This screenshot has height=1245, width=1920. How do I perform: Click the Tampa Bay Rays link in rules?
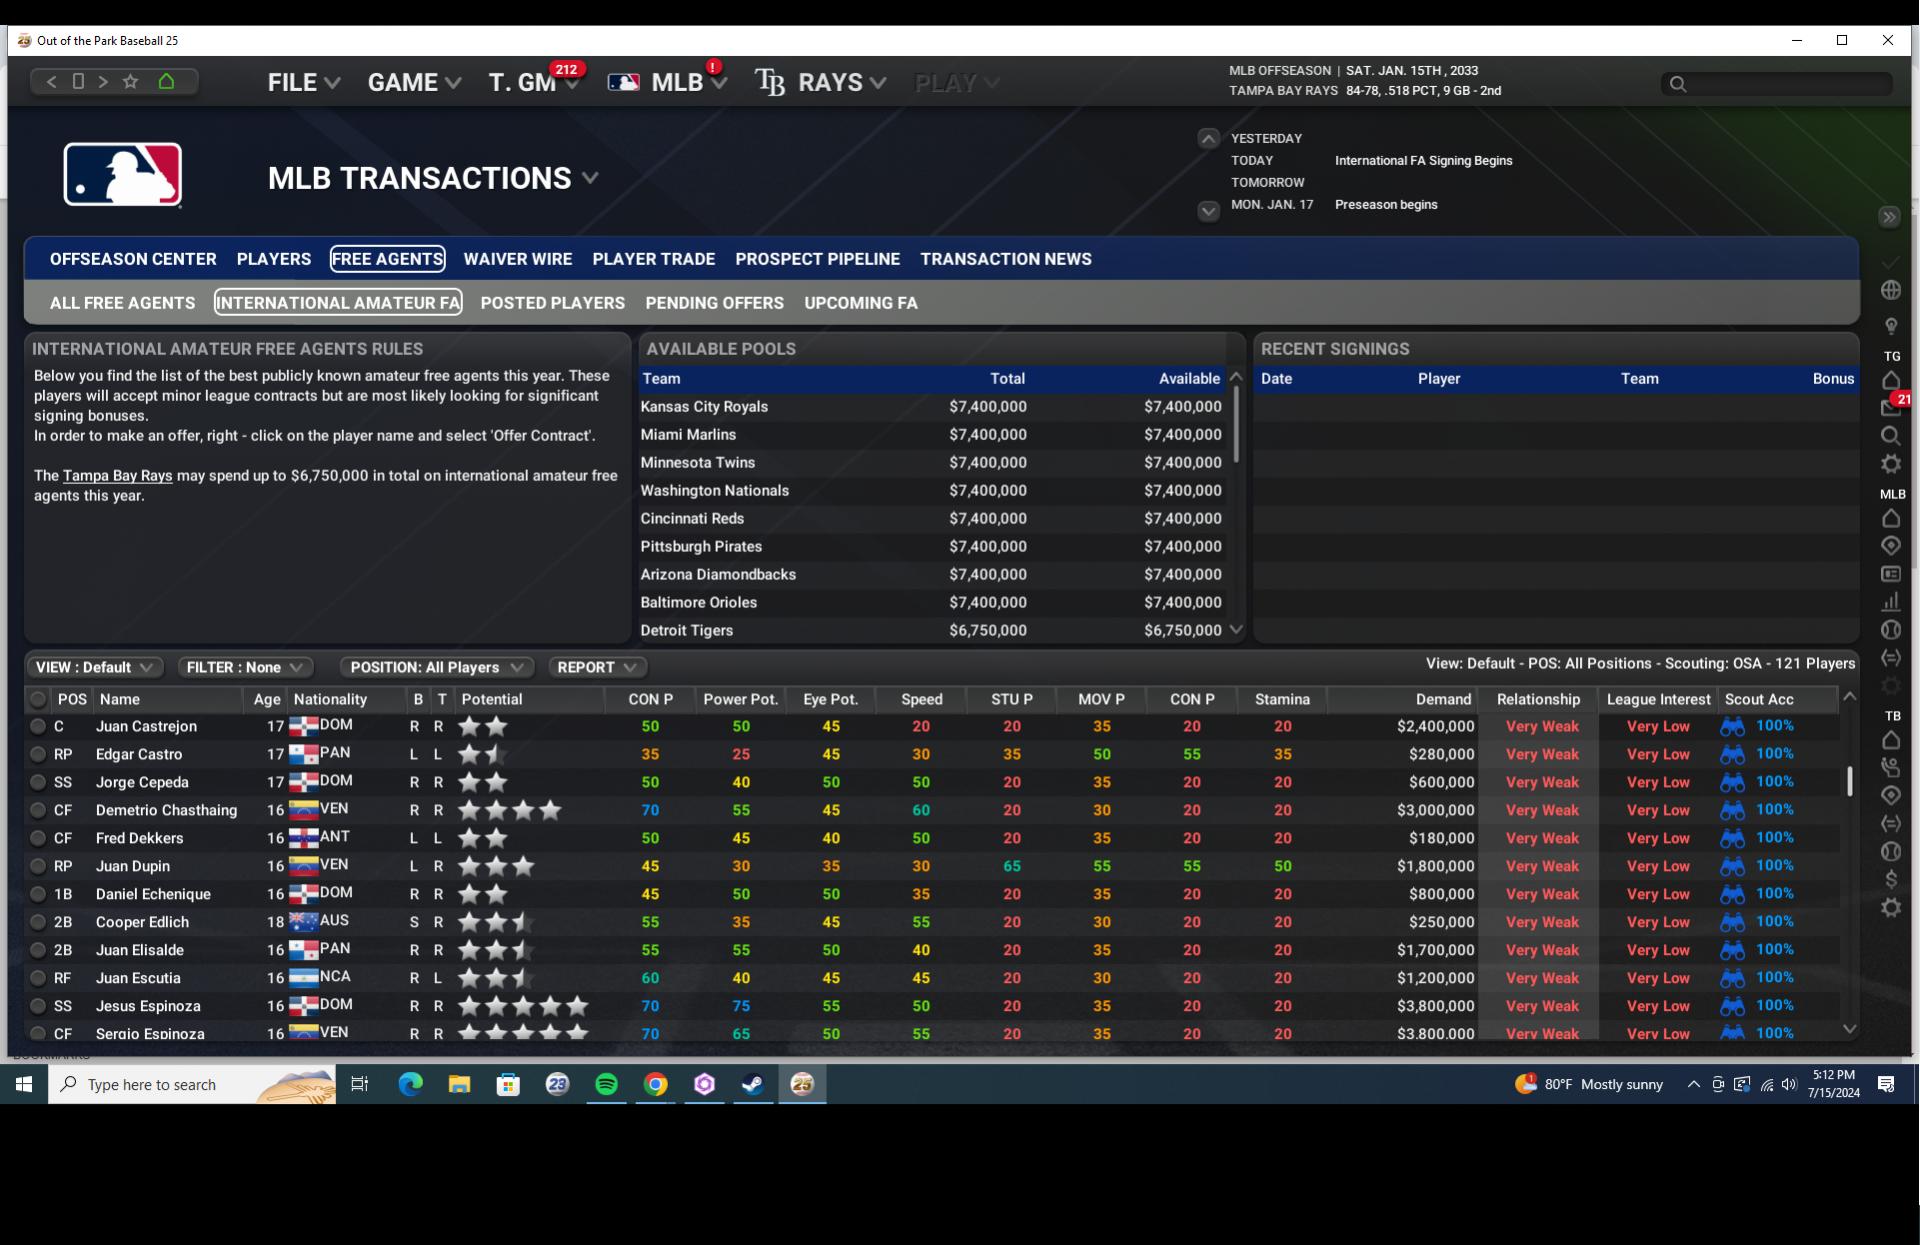point(117,476)
